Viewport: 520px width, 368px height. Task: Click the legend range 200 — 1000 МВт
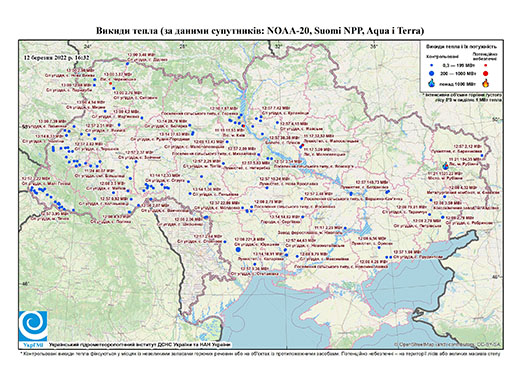pos(458,73)
